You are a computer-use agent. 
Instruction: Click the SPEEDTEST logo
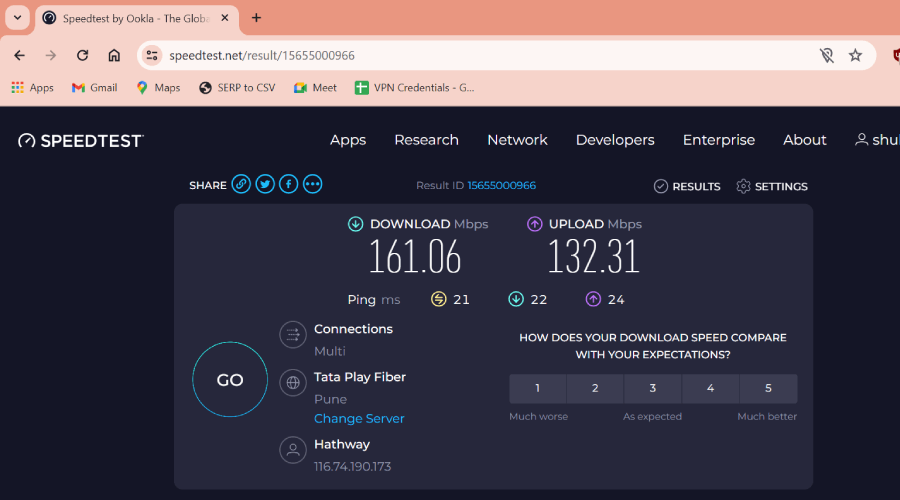pyautogui.click(x=81, y=141)
